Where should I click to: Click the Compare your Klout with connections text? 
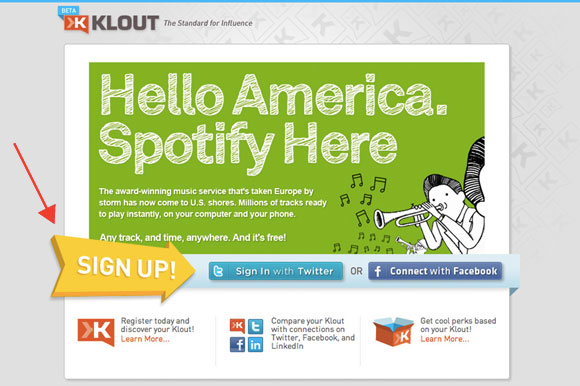313,333
